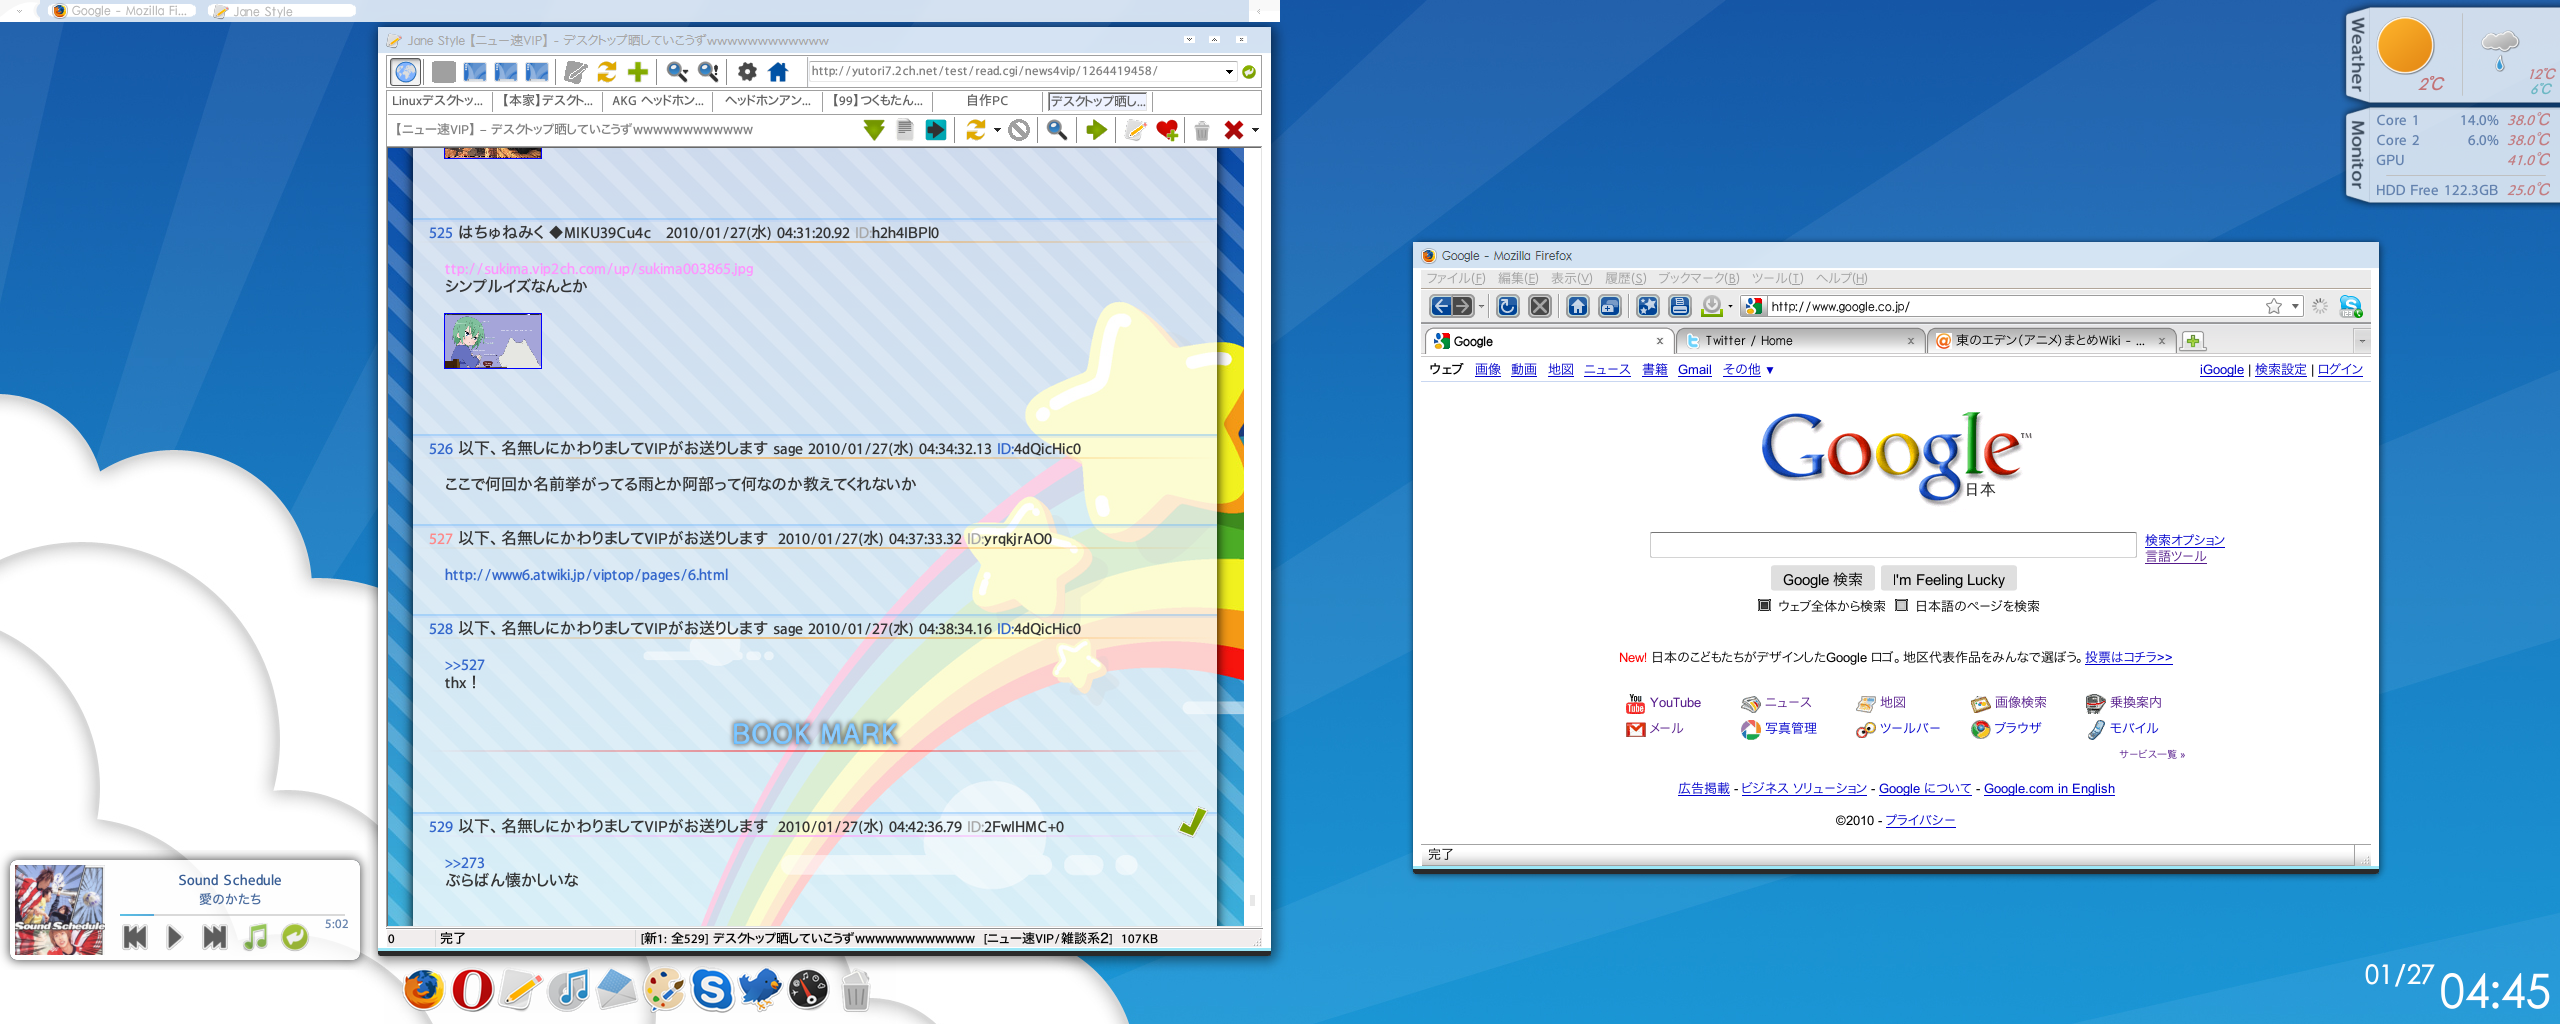This screenshot has height=1024, width=2560.
Task: Click the Firefox taskbar entry at top
Action: coord(120,11)
